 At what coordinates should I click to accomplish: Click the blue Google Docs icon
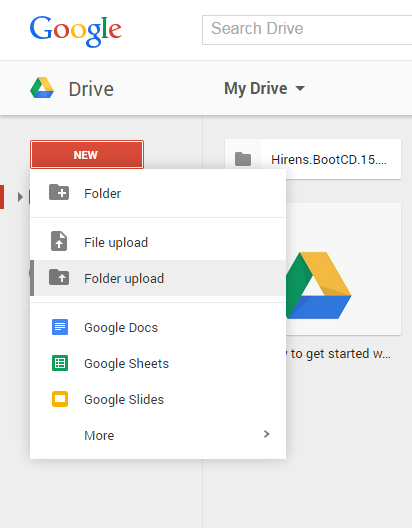(x=60, y=327)
